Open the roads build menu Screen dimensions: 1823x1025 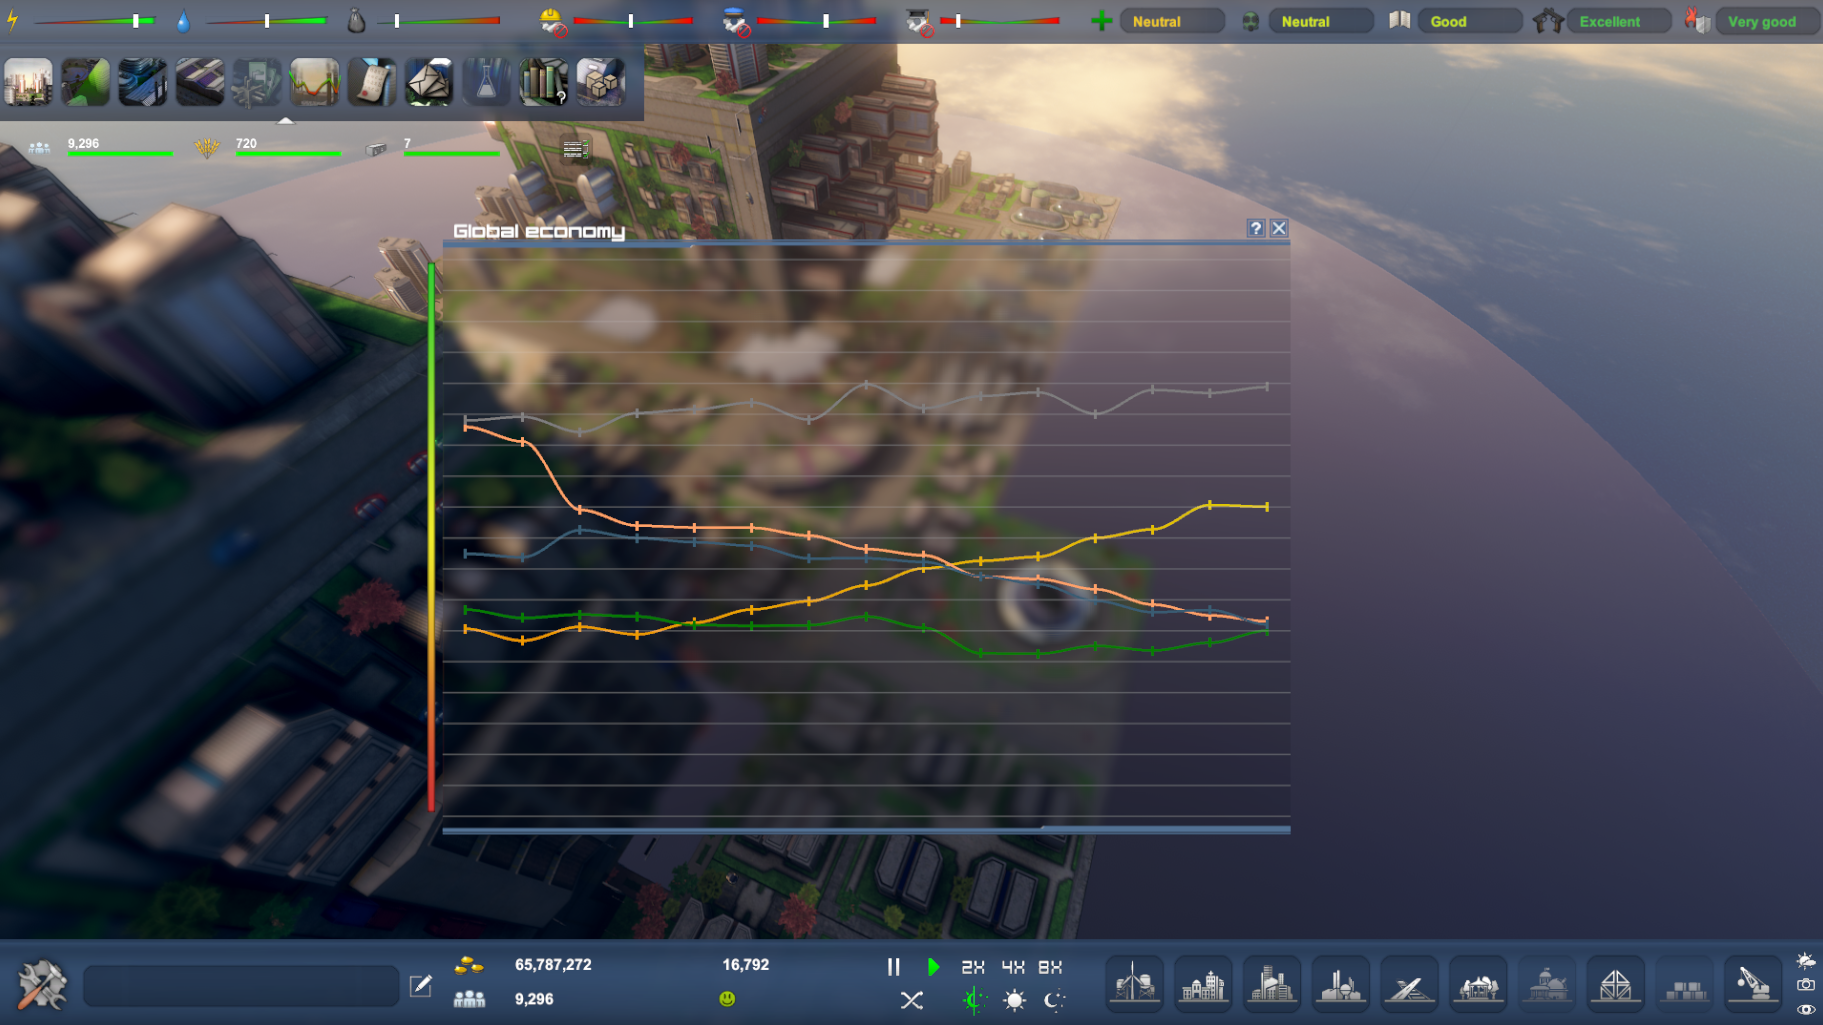tap(1410, 985)
